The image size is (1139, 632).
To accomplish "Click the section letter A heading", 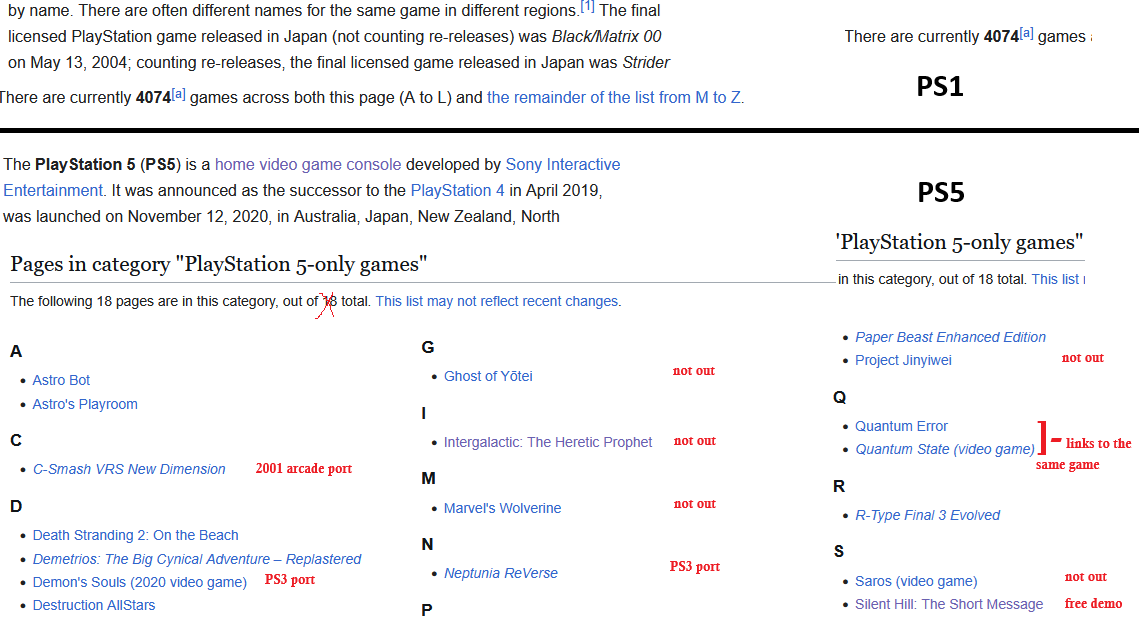I will pos(16,352).
